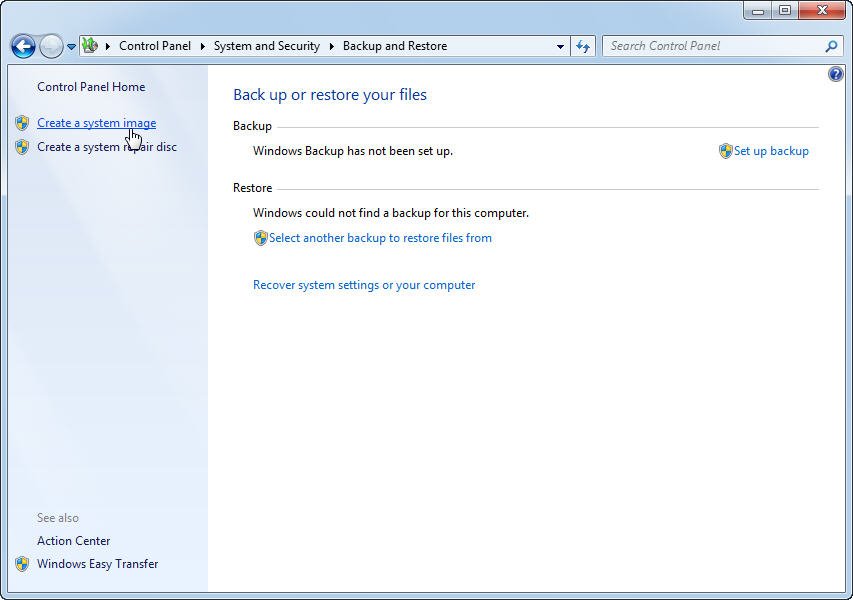Click the 'Back up or restore your files' heading

330,95
